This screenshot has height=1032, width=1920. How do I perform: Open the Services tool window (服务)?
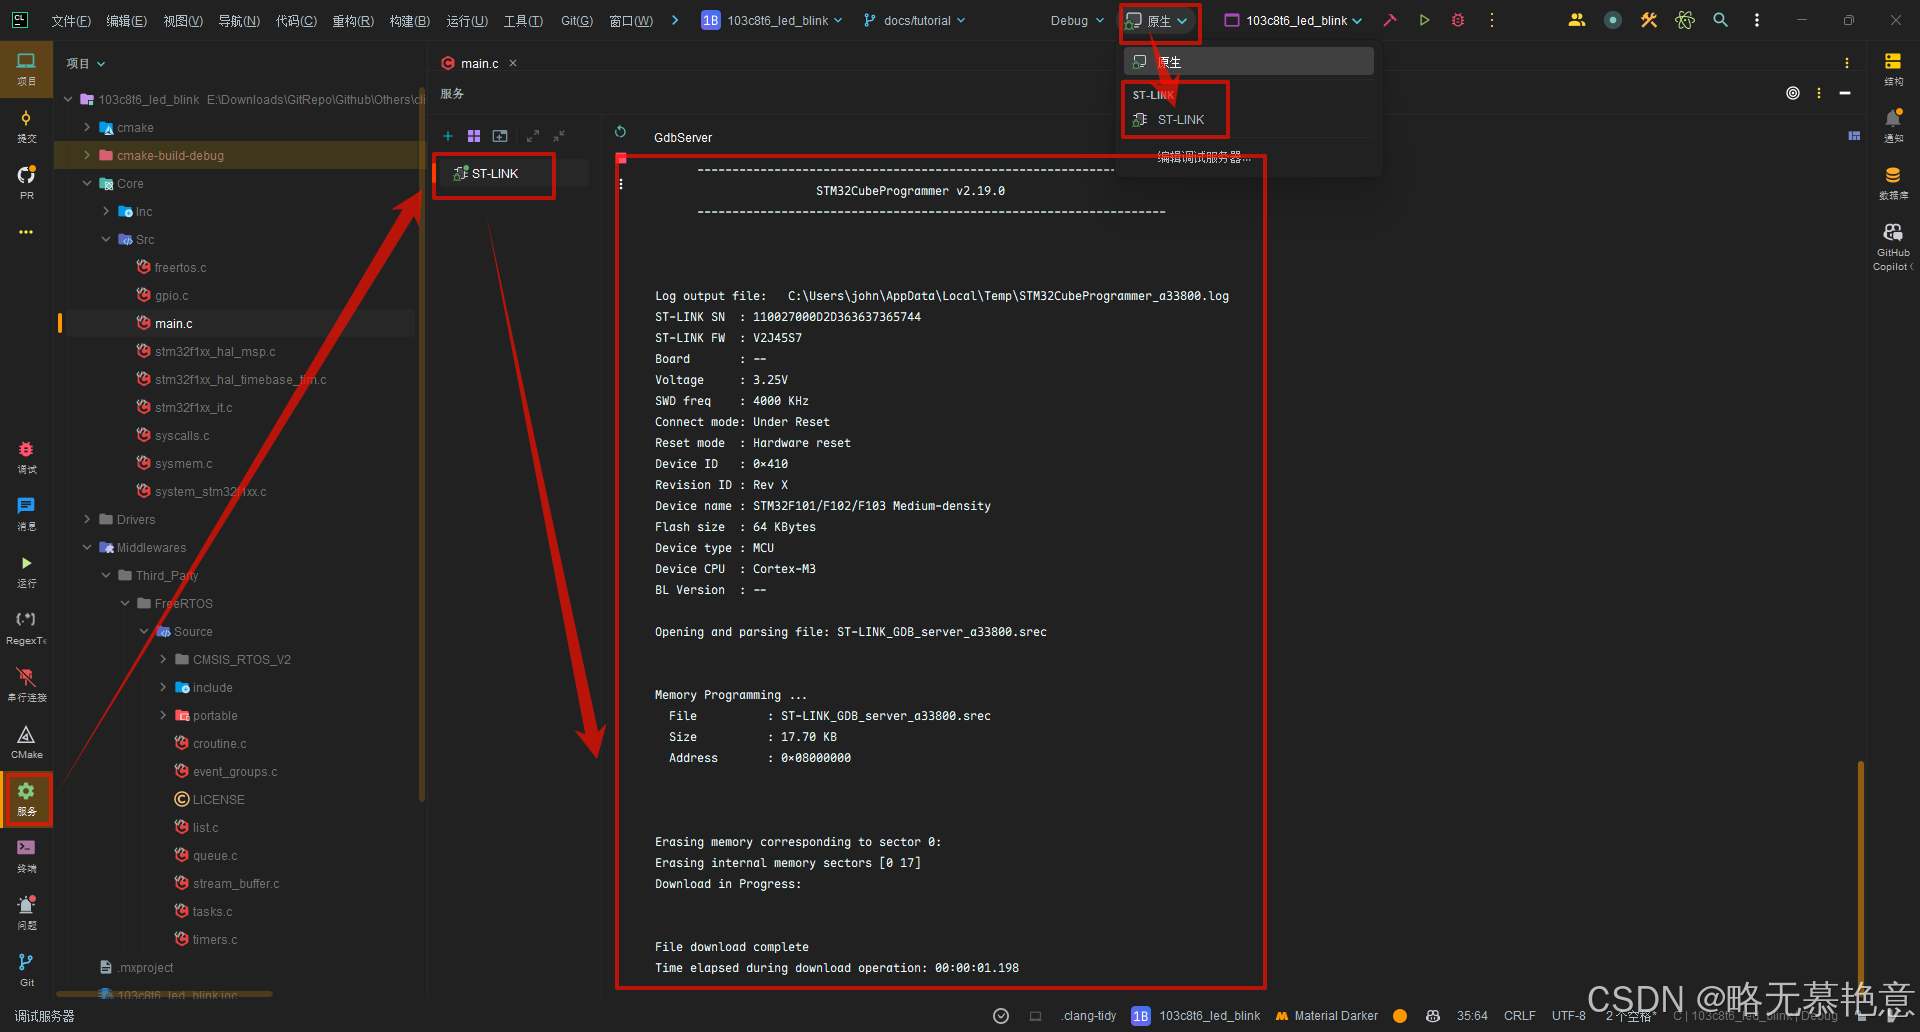click(26, 799)
